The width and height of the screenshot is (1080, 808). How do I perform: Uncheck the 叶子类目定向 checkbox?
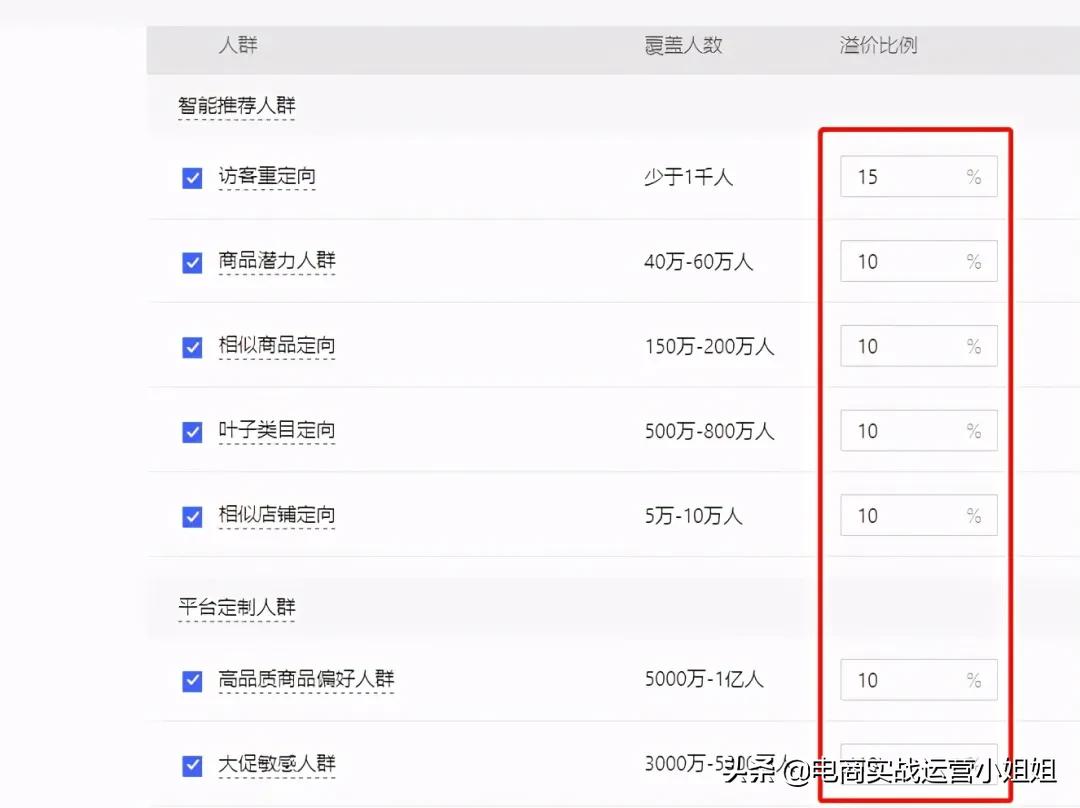[192, 430]
